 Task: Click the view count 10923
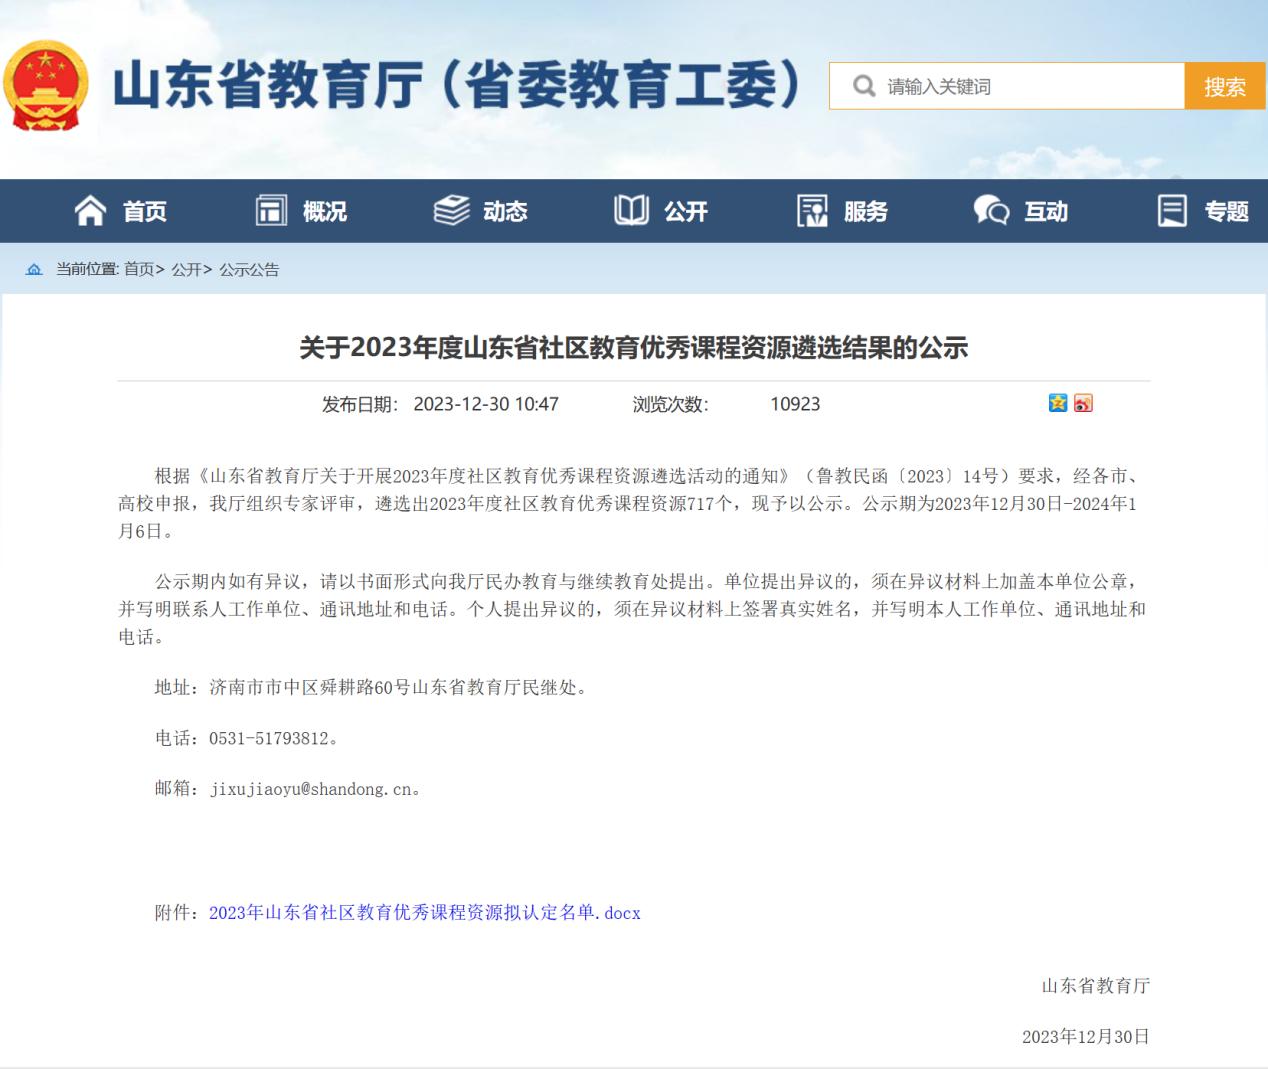[795, 404]
